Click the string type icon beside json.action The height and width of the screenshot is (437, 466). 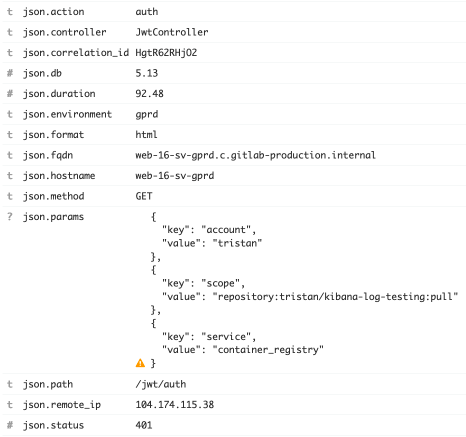10,12
